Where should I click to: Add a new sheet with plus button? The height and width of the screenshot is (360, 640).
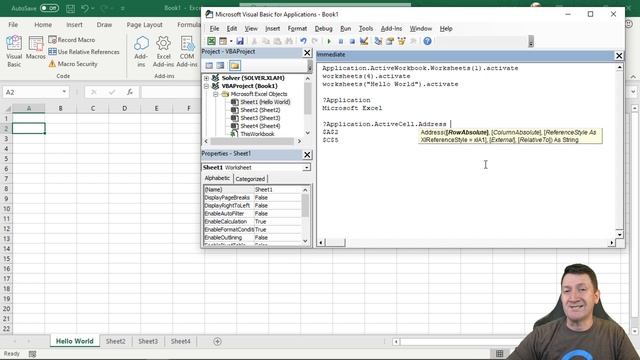[217, 341]
